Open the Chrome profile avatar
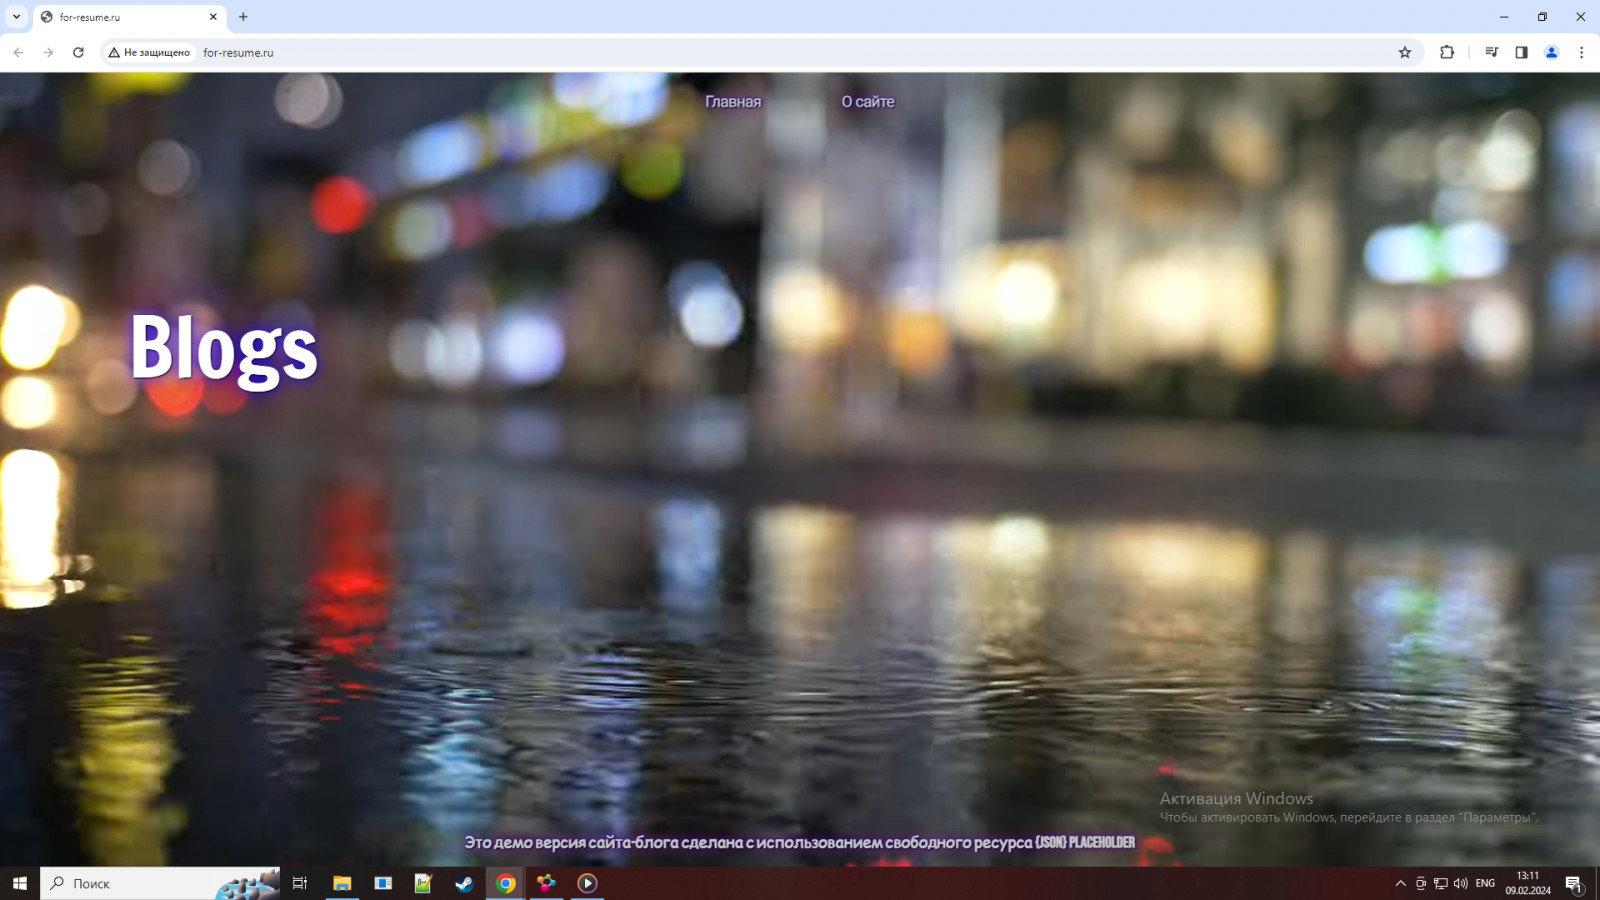The width and height of the screenshot is (1600, 900). (x=1551, y=52)
